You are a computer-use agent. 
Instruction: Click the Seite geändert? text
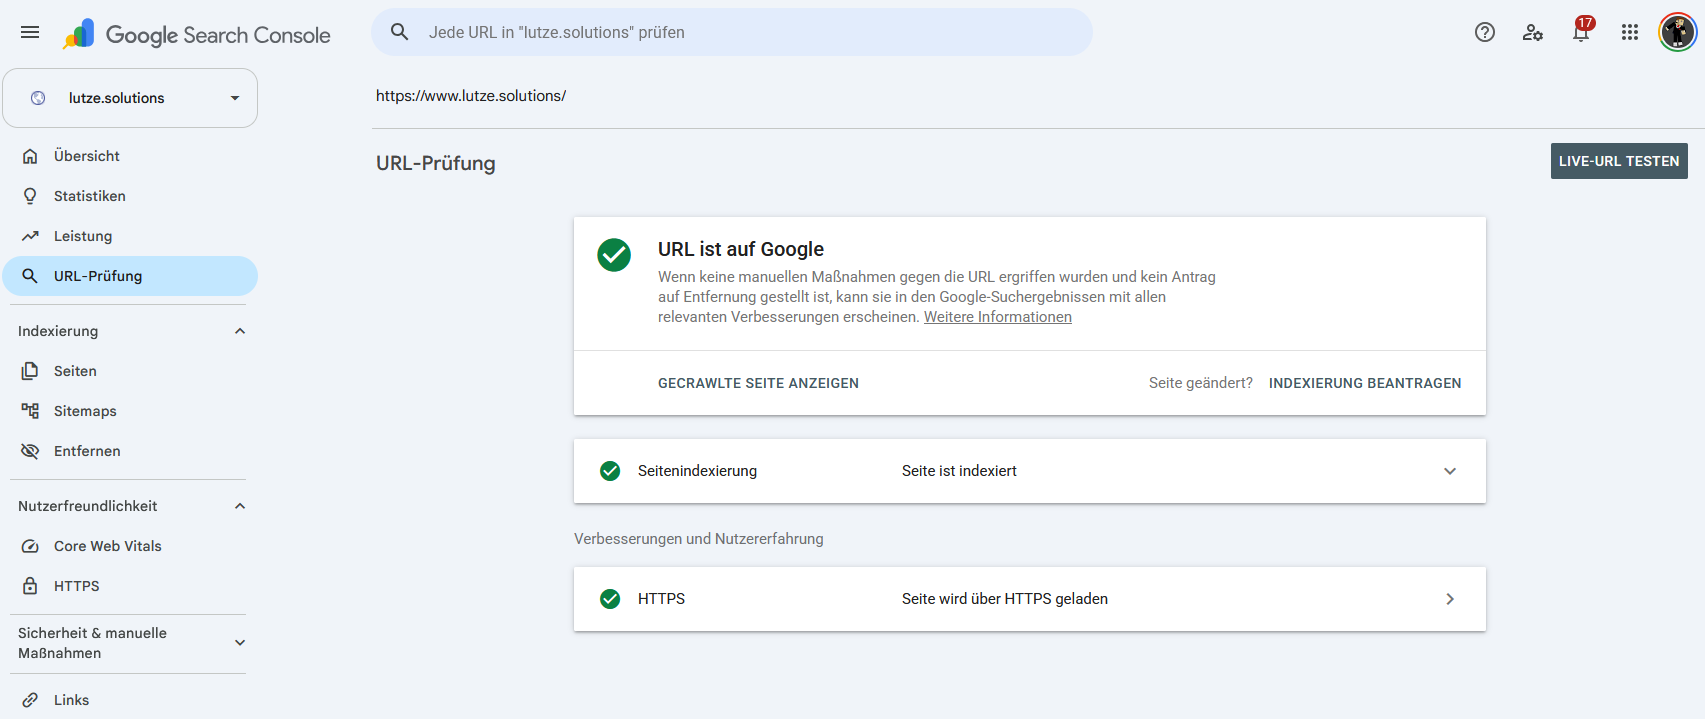pos(1201,383)
